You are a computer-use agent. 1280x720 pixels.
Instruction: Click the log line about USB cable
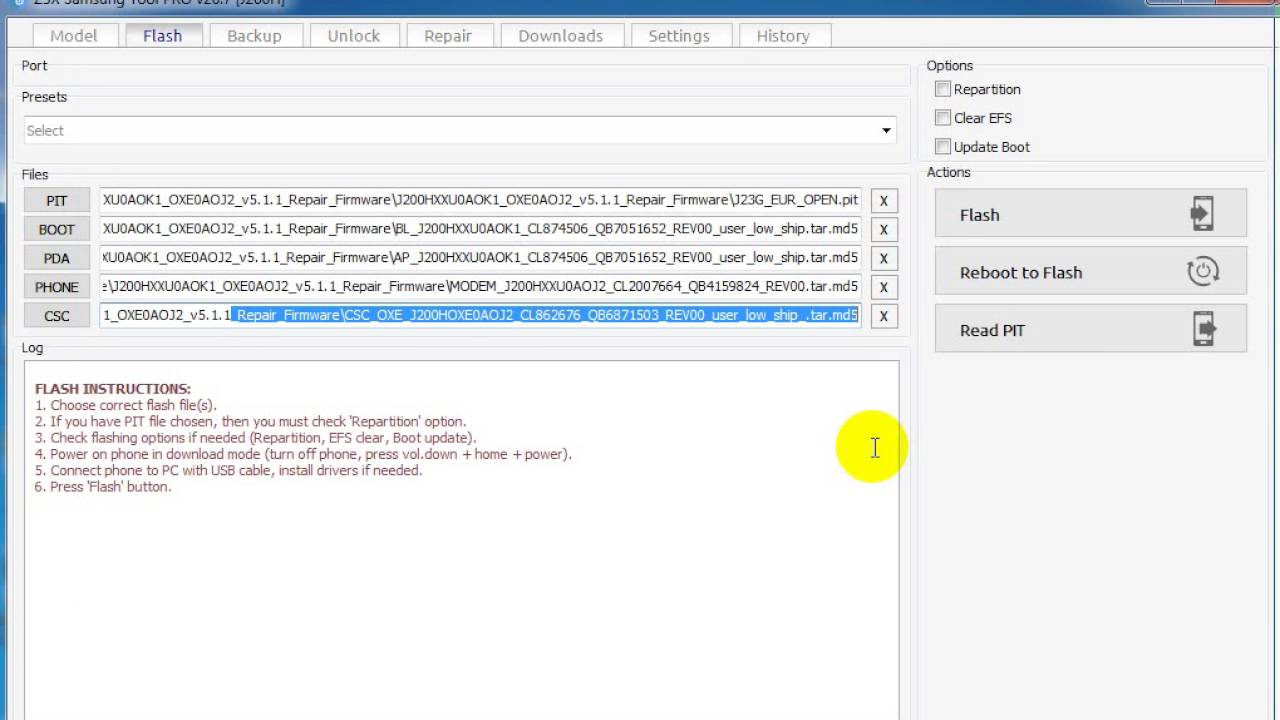coord(229,470)
